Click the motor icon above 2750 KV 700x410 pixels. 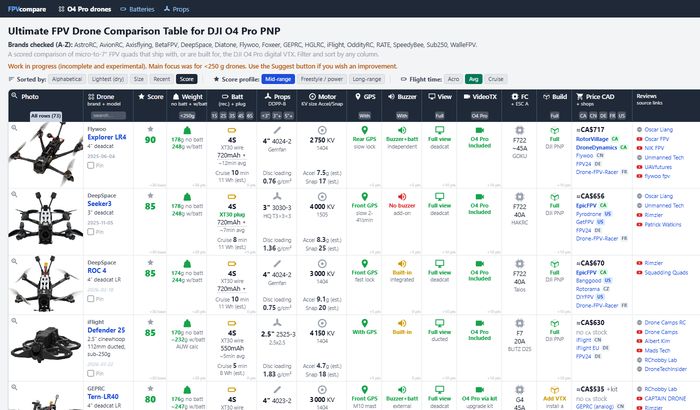click(x=322, y=130)
